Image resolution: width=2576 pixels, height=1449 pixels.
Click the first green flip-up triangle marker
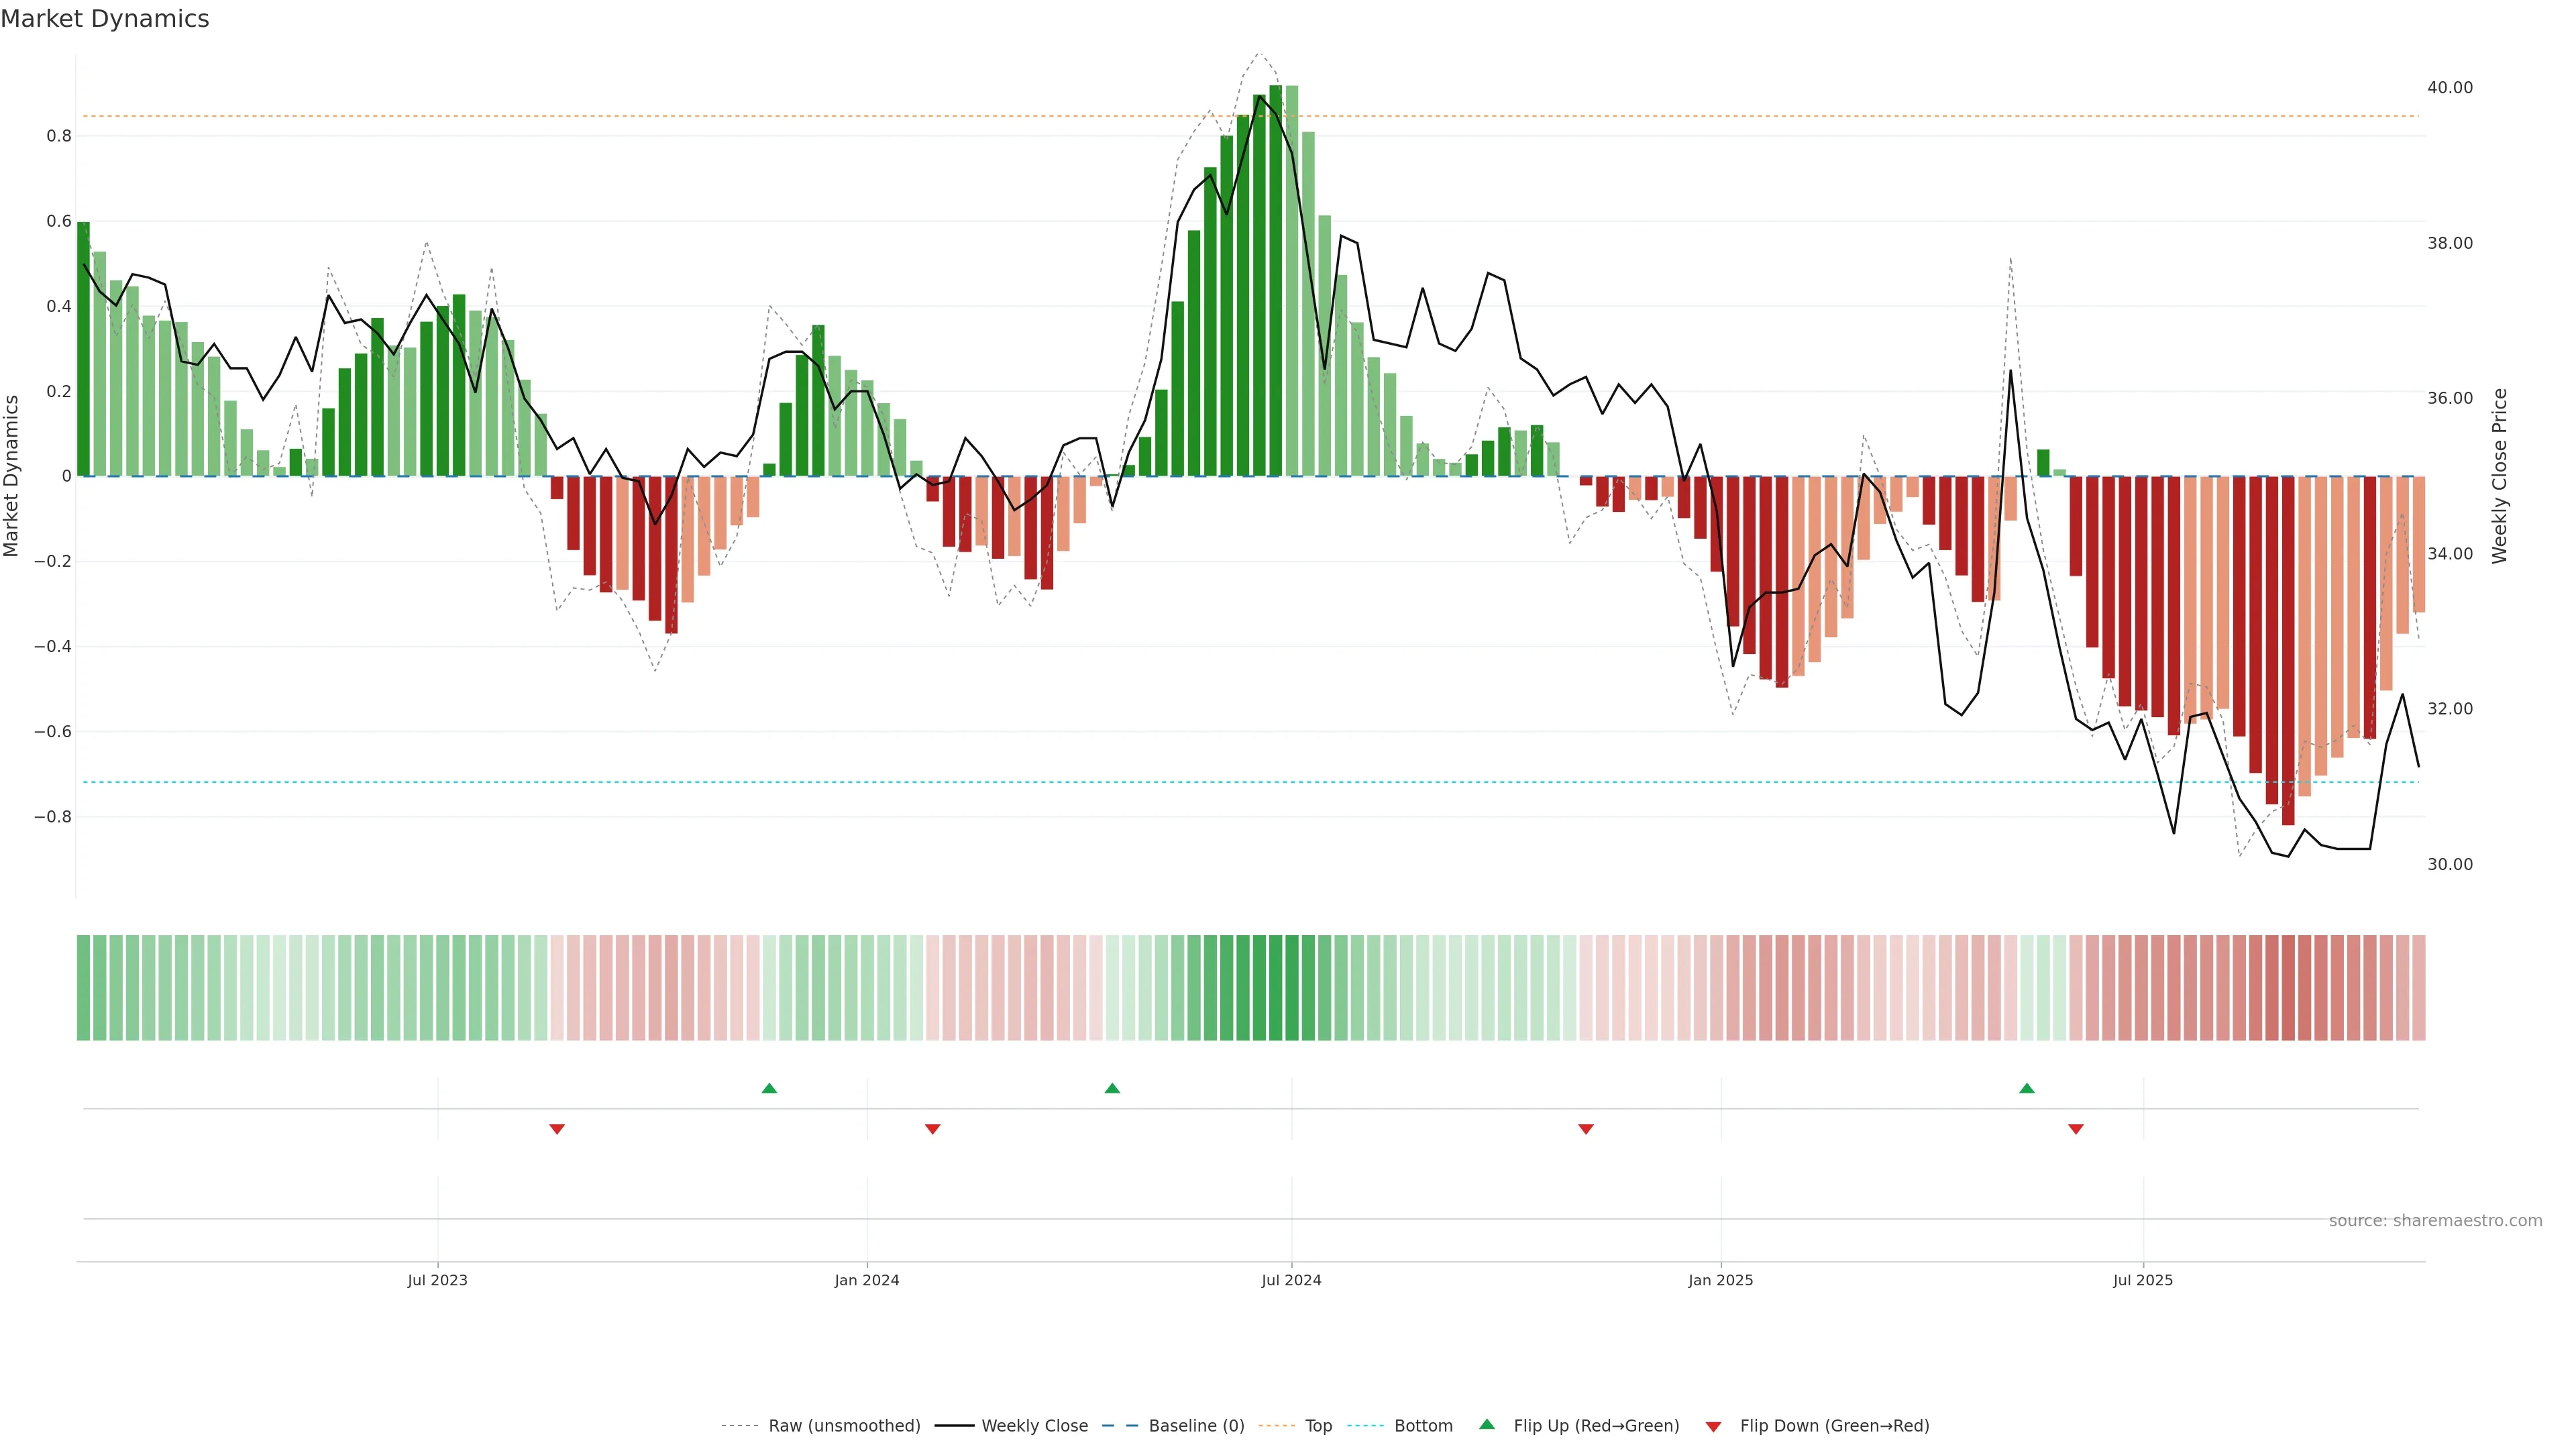tap(769, 1088)
